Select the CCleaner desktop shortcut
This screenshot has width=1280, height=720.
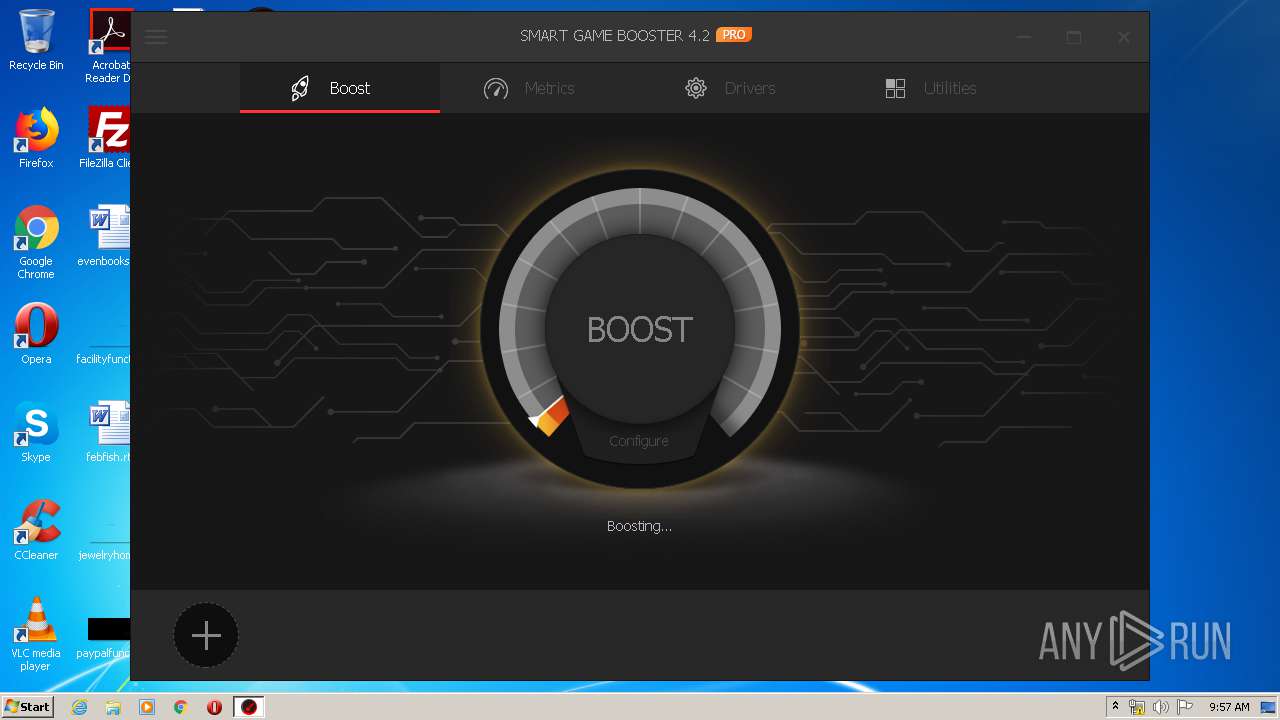pos(36,530)
